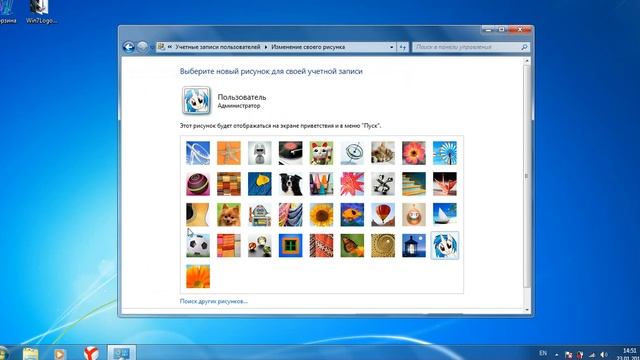
Task: Click 'Изменение своего рисунка' breadcrumb
Action: coord(308,47)
